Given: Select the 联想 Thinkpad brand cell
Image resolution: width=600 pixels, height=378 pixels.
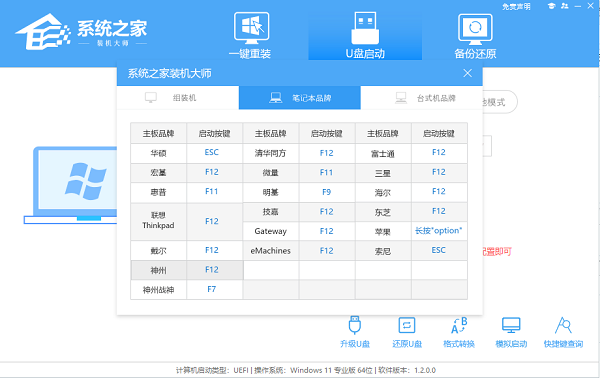Looking at the screenshot, I should 158,221.
